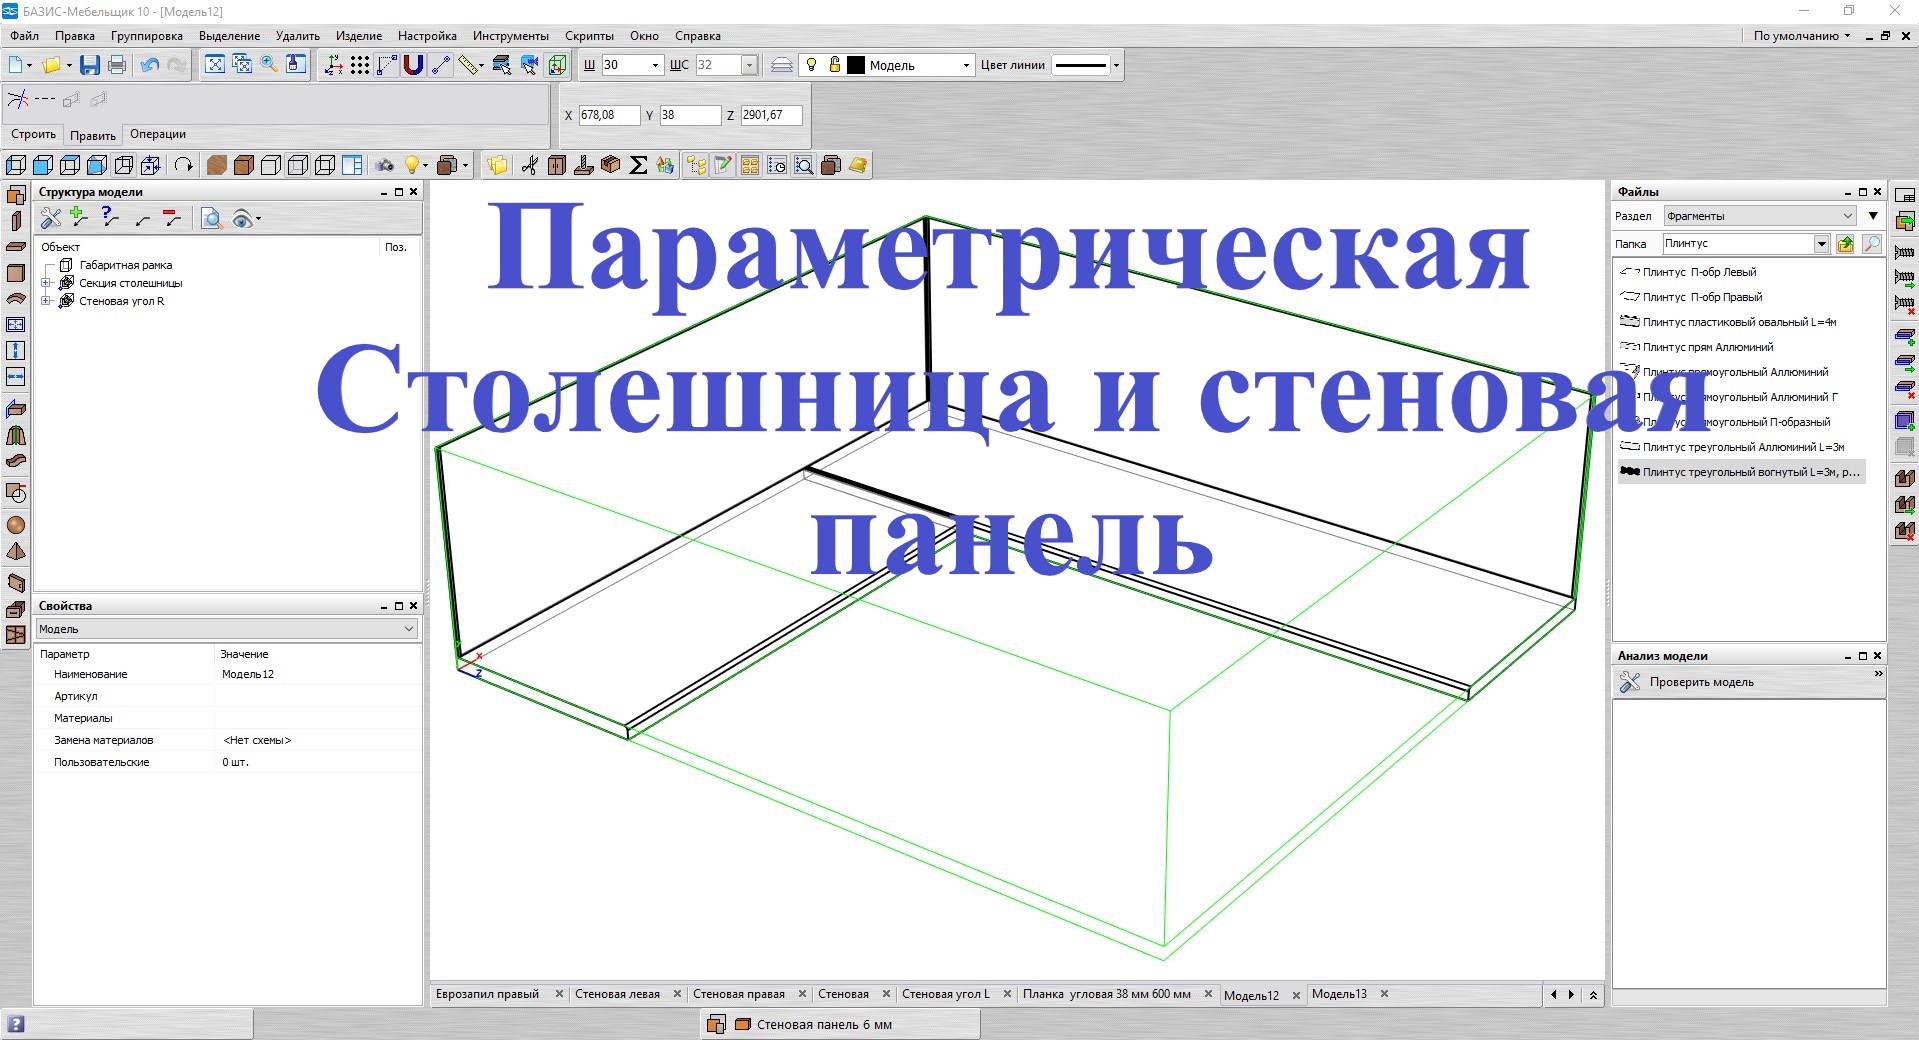Click the Наименование value Модель12 field
The height and width of the screenshot is (1040, 1919).
click(318, 674)
